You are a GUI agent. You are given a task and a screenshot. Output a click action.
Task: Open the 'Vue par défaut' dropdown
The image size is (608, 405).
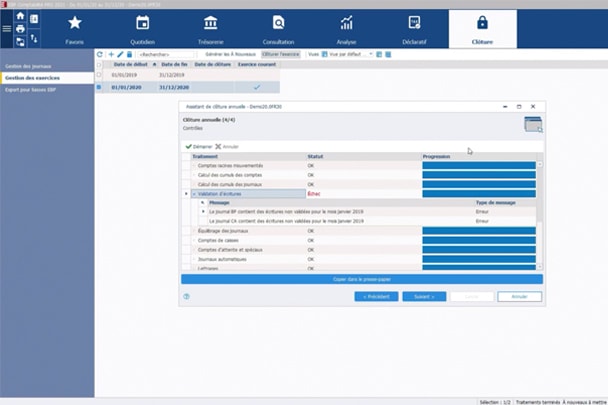(x=348, y=54)
